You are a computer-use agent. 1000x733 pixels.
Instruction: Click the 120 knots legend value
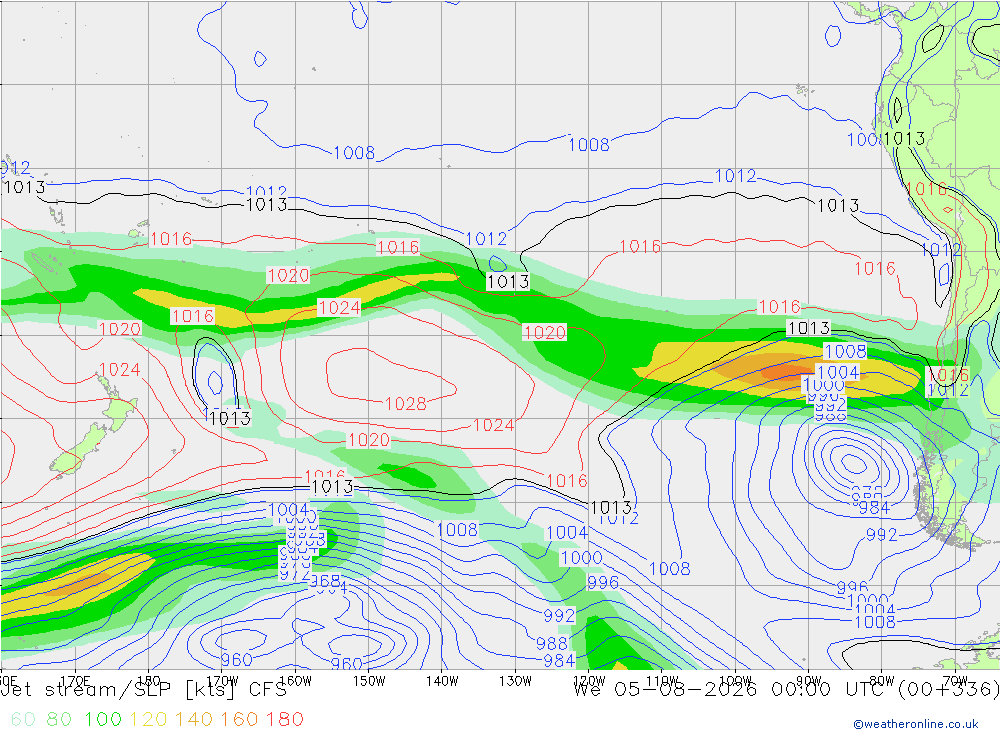pyautogui.click(x=149, y=719)
